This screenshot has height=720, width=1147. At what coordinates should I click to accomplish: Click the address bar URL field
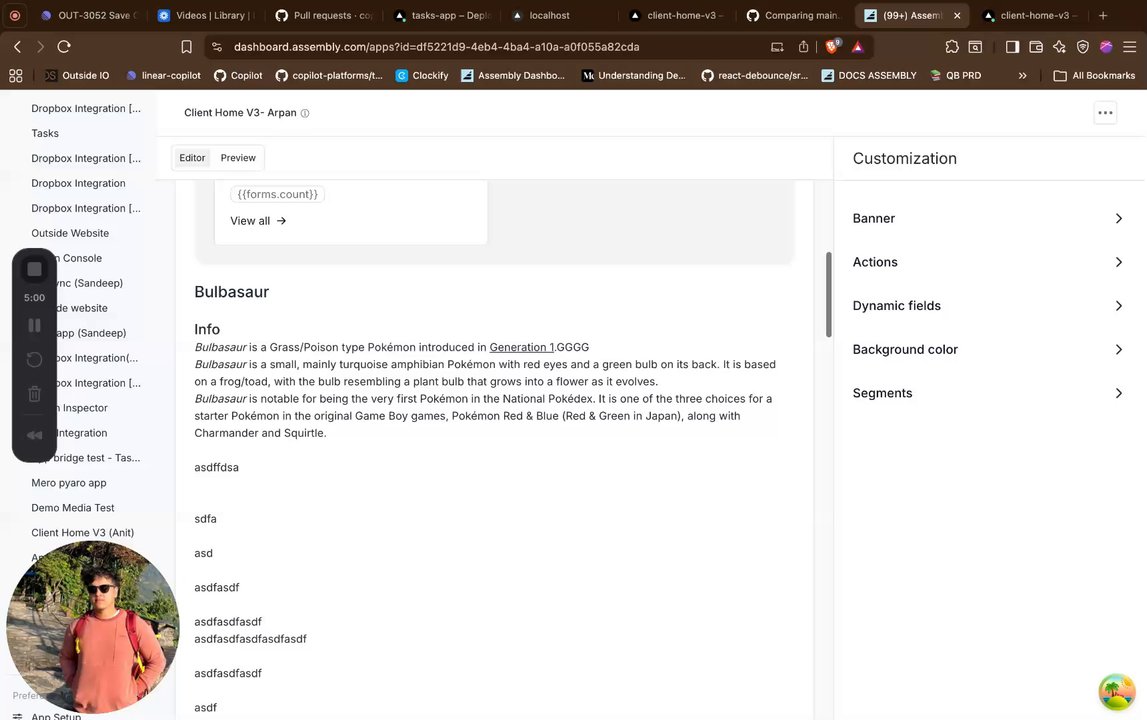coord(436,47)
